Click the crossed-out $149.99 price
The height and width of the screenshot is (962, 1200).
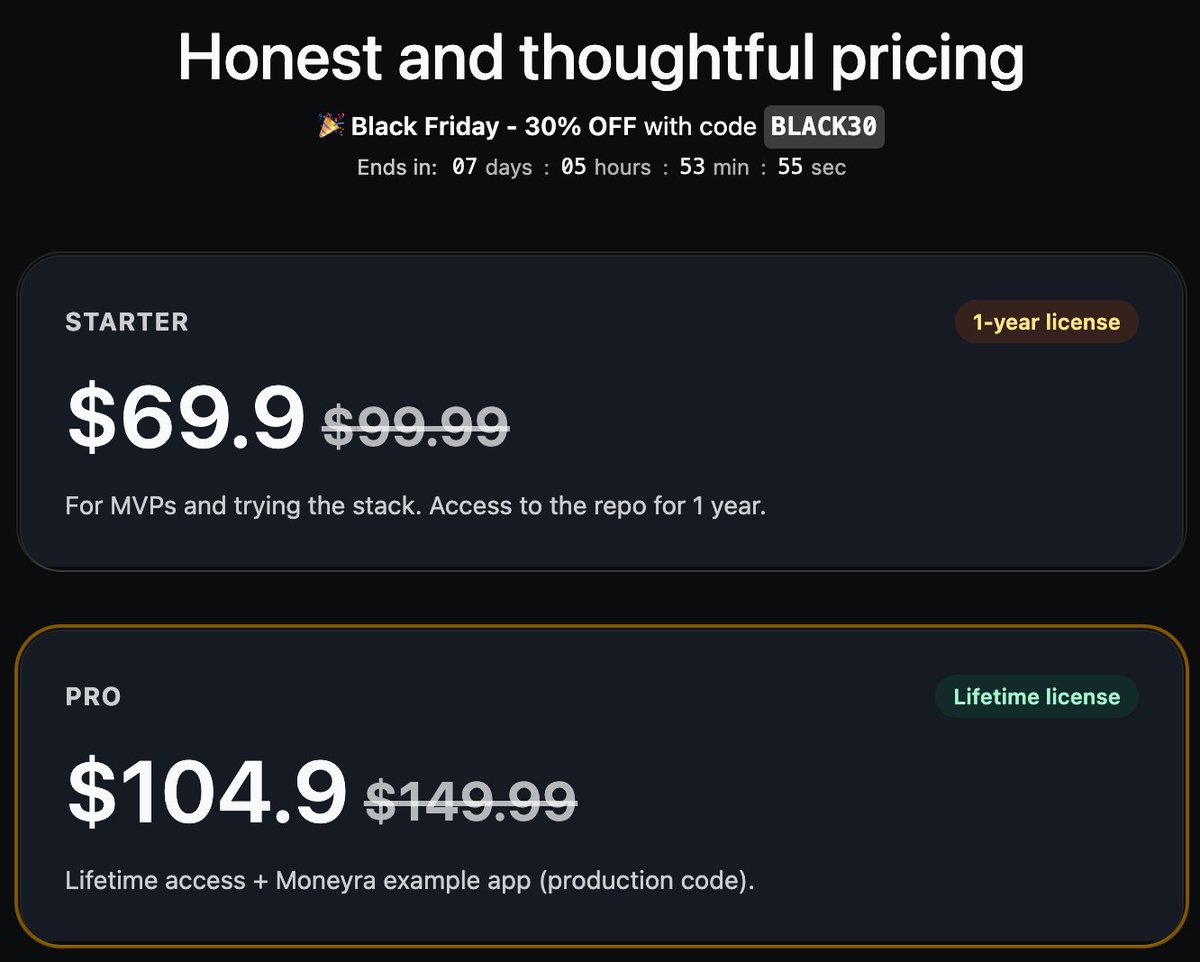click(x=471, y=800)
